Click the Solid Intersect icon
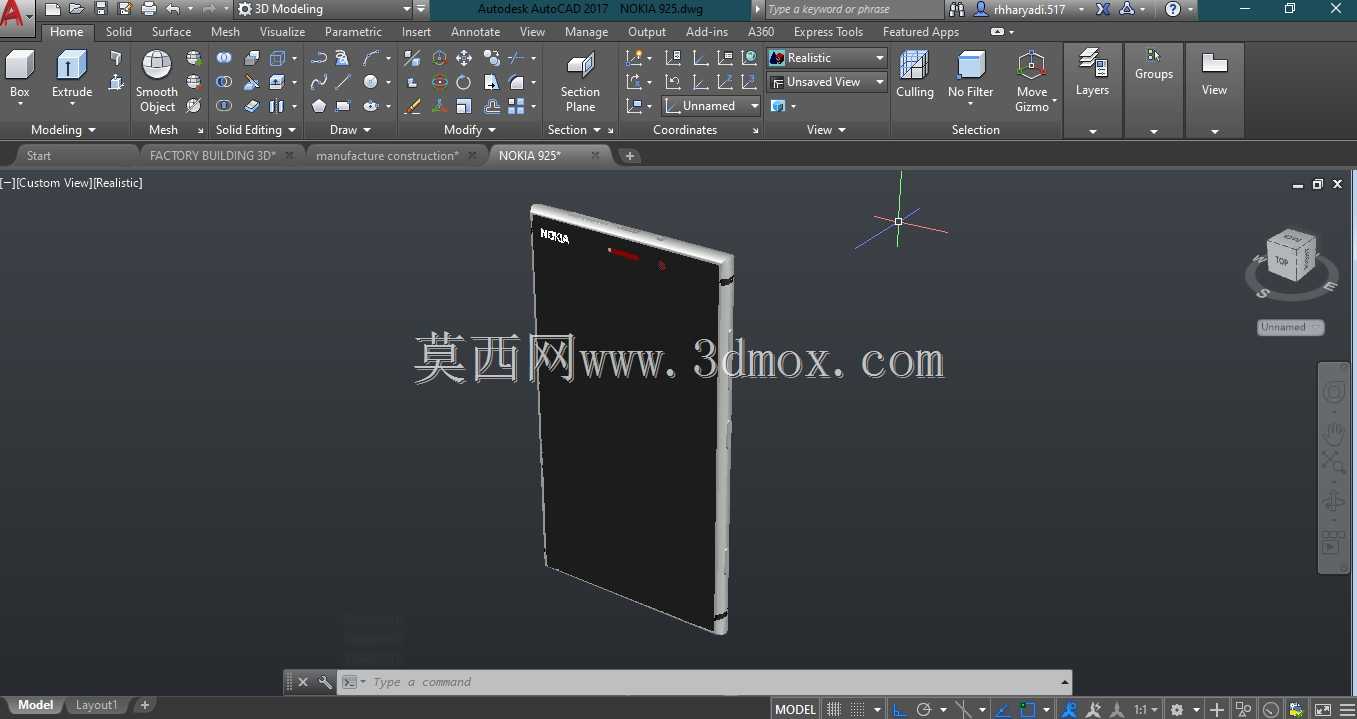This screenshot has width=1357, height=719. (x=224, y=106)
